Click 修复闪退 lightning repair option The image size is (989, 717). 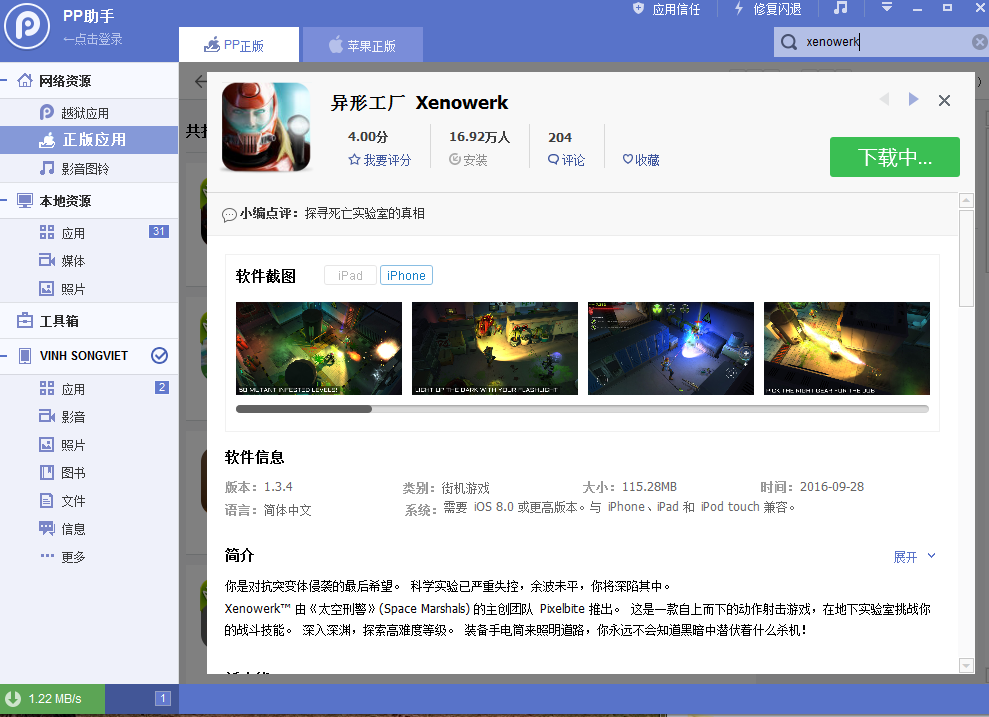click(x=767, y=9)
